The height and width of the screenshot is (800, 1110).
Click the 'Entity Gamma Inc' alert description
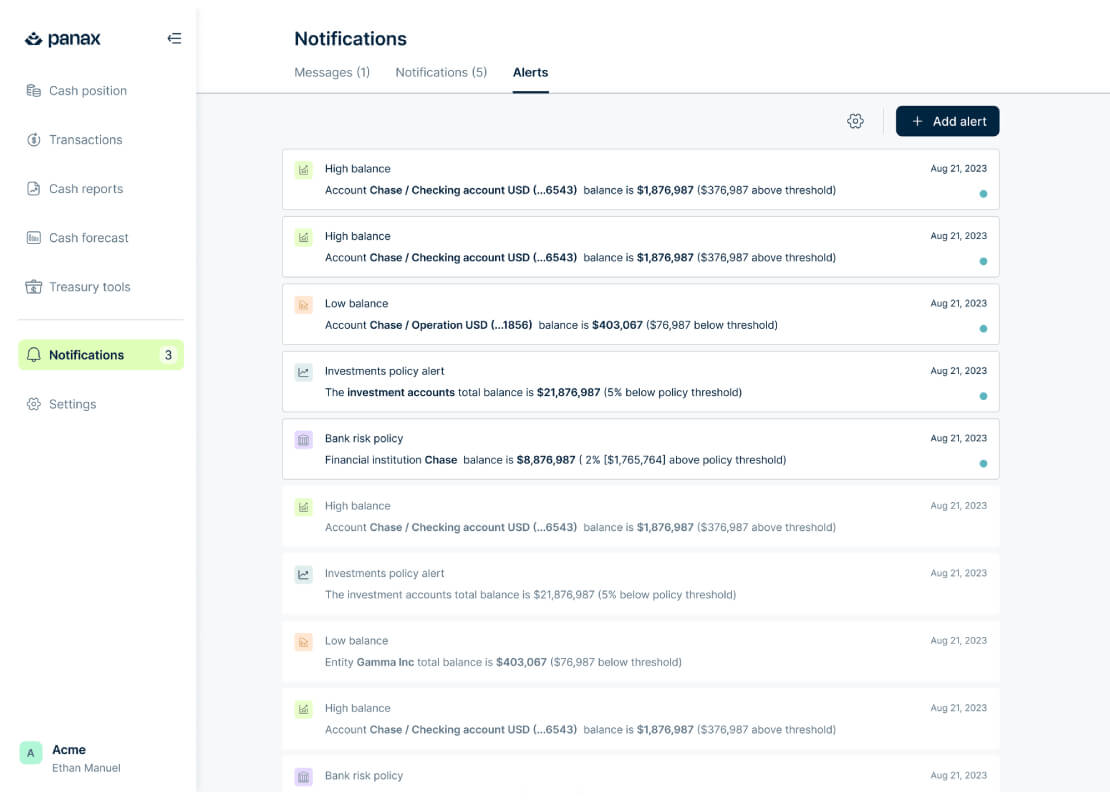503,663
